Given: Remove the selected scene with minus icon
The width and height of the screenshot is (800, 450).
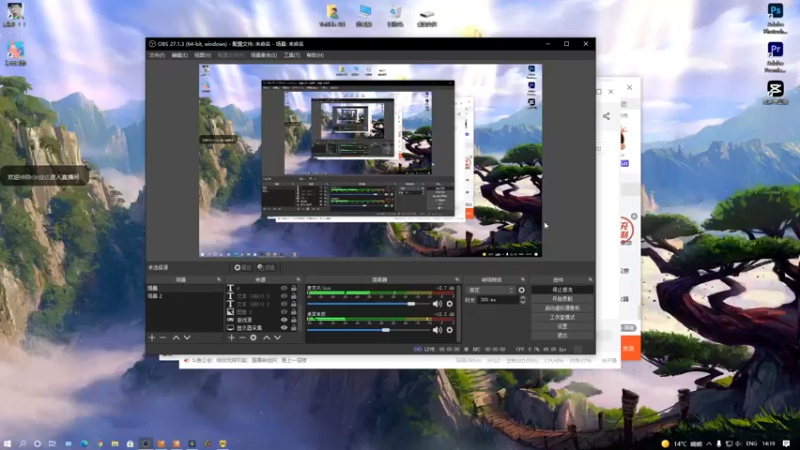Looking at the screenshot, I should tap(163, 338).
